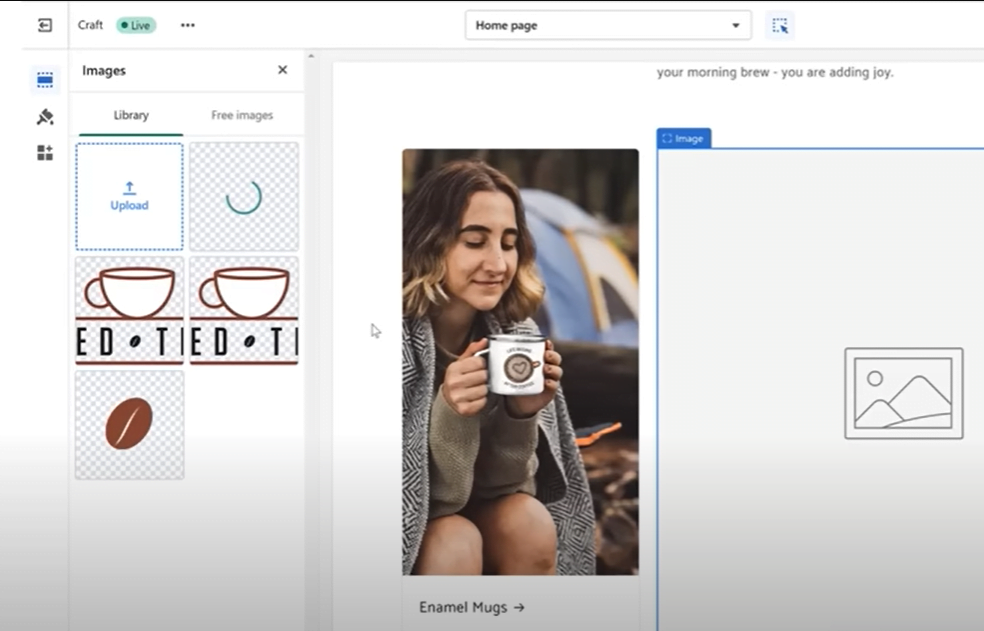
Task: Click the loading image thumbnail
Action: pyautogui.click(x=244, y=196)
